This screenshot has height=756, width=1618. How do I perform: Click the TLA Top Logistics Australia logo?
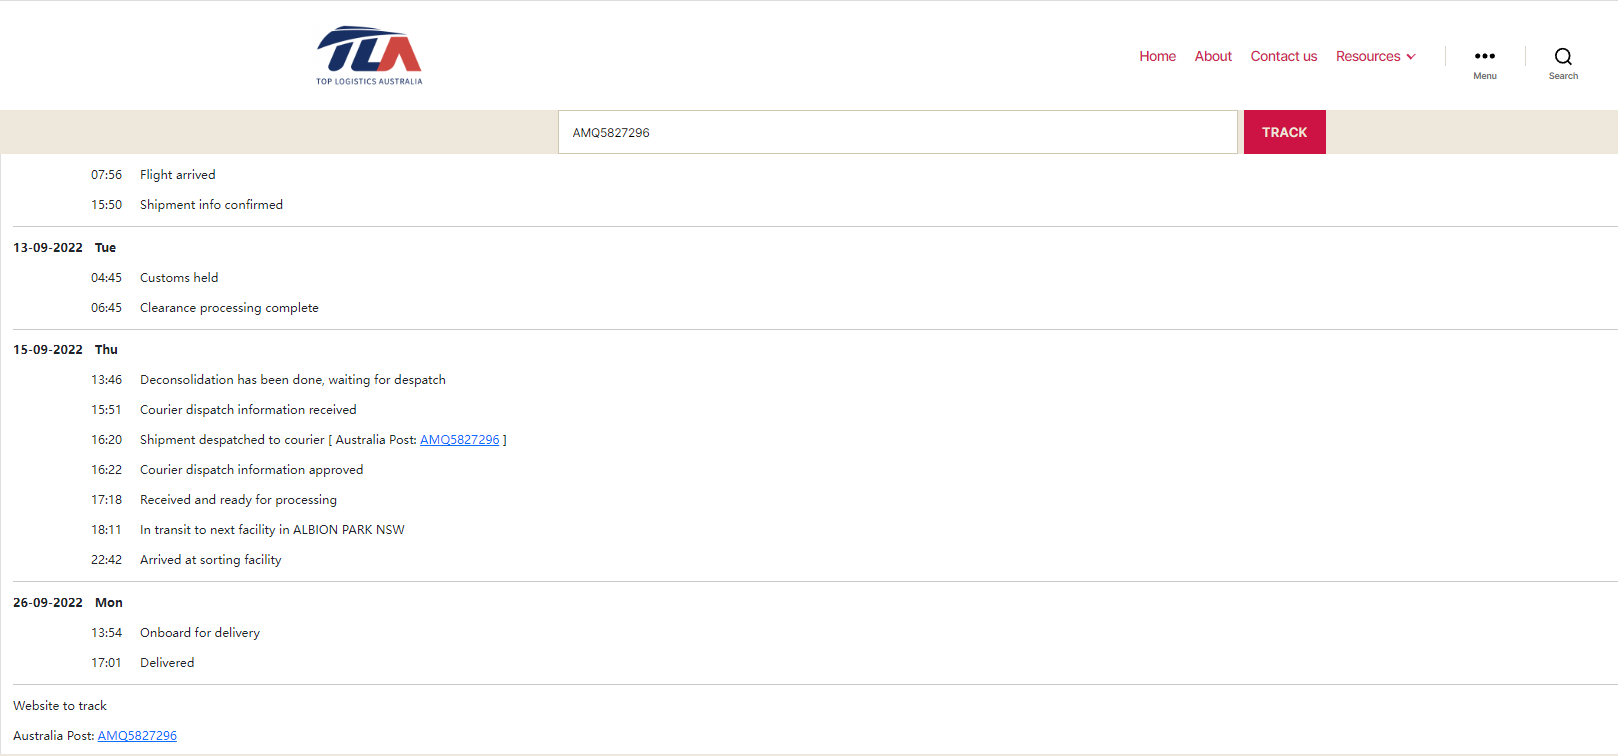pyautogui.click(x=369, y=55)
